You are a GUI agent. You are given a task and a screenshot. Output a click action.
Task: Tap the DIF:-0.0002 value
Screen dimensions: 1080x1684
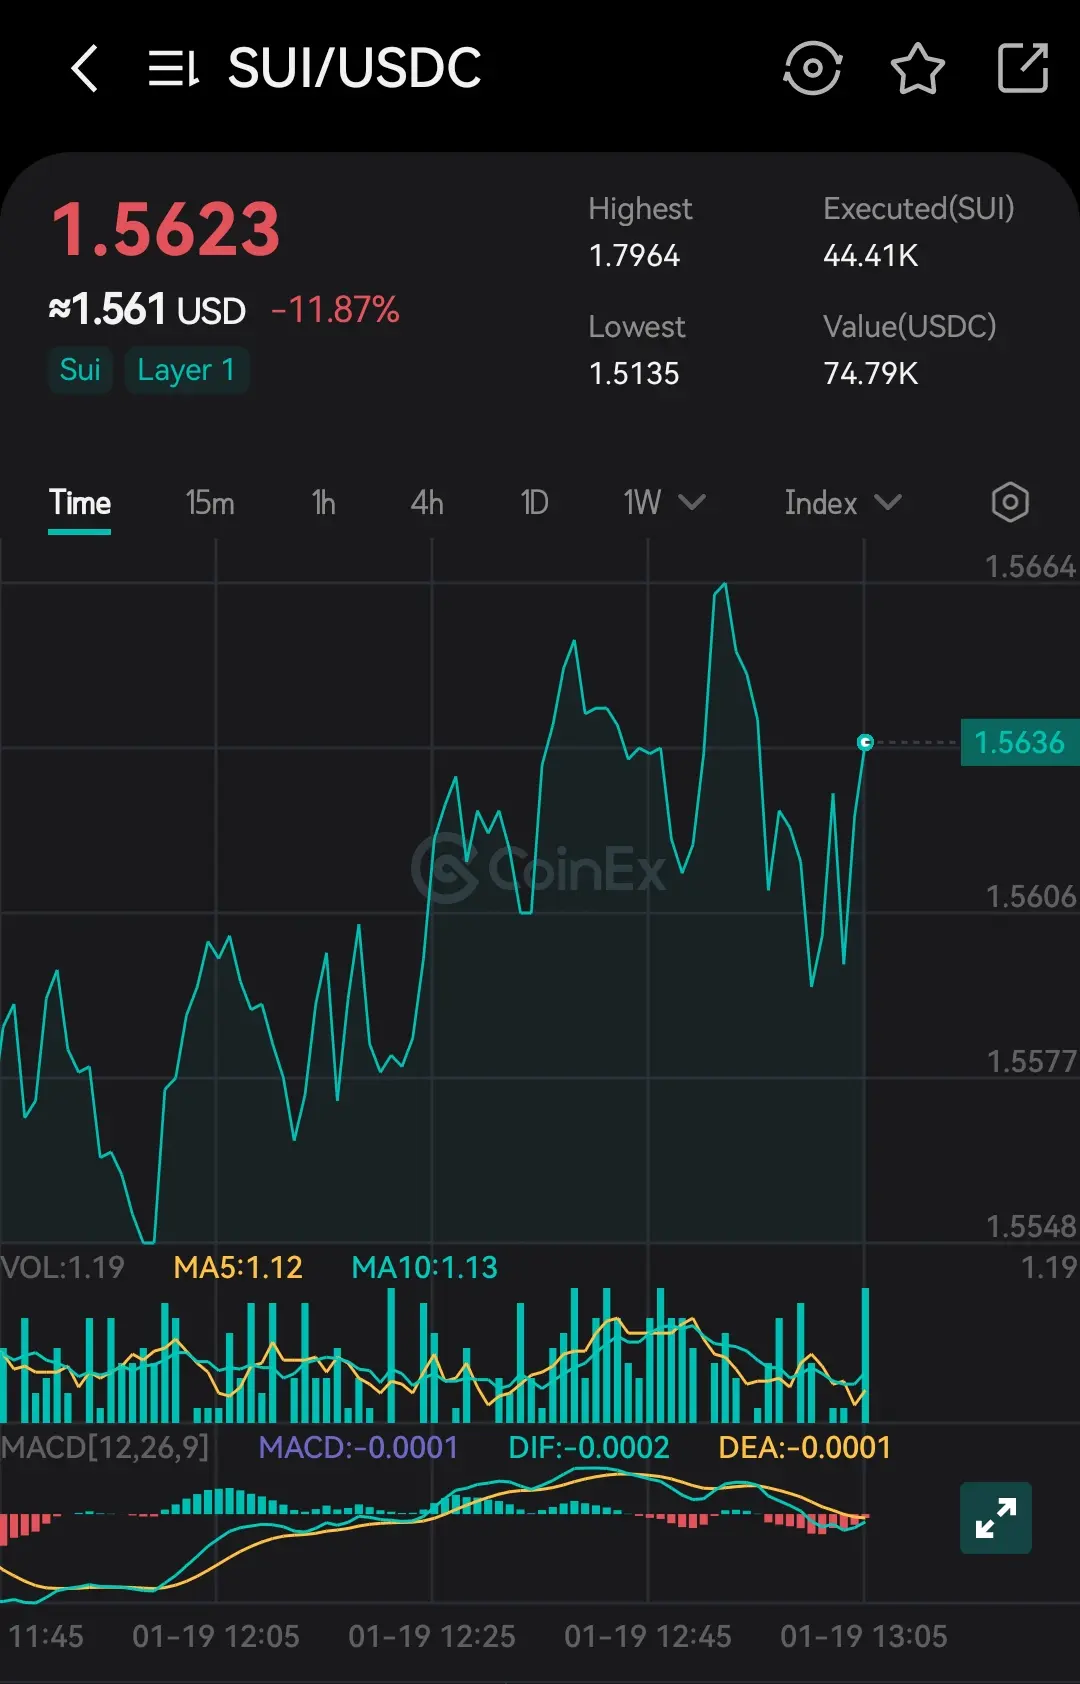click(x=588, y=1447)
